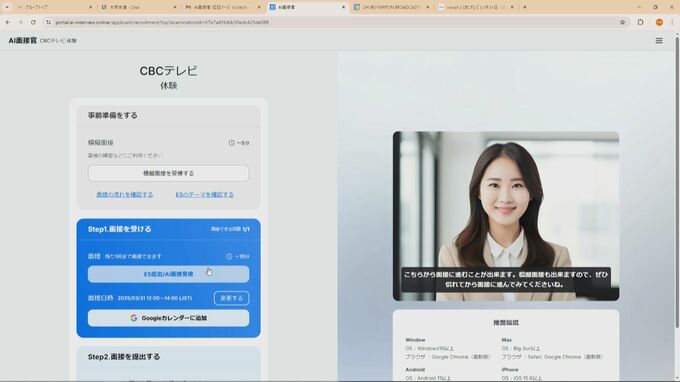Click the AI interviewer avatar image
The width and height of the screenshot is (680, 382).
pos(506,216)
